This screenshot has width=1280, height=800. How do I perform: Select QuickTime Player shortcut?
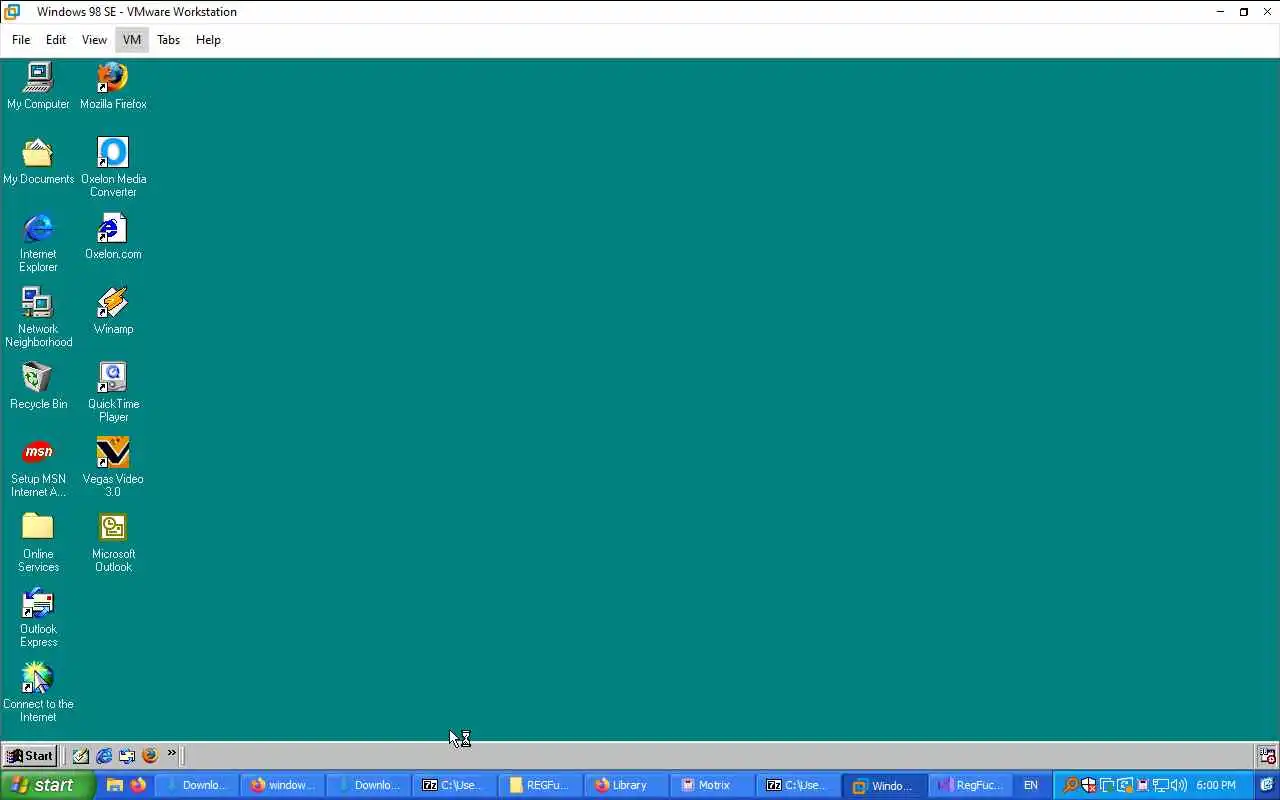pos(113,392)
